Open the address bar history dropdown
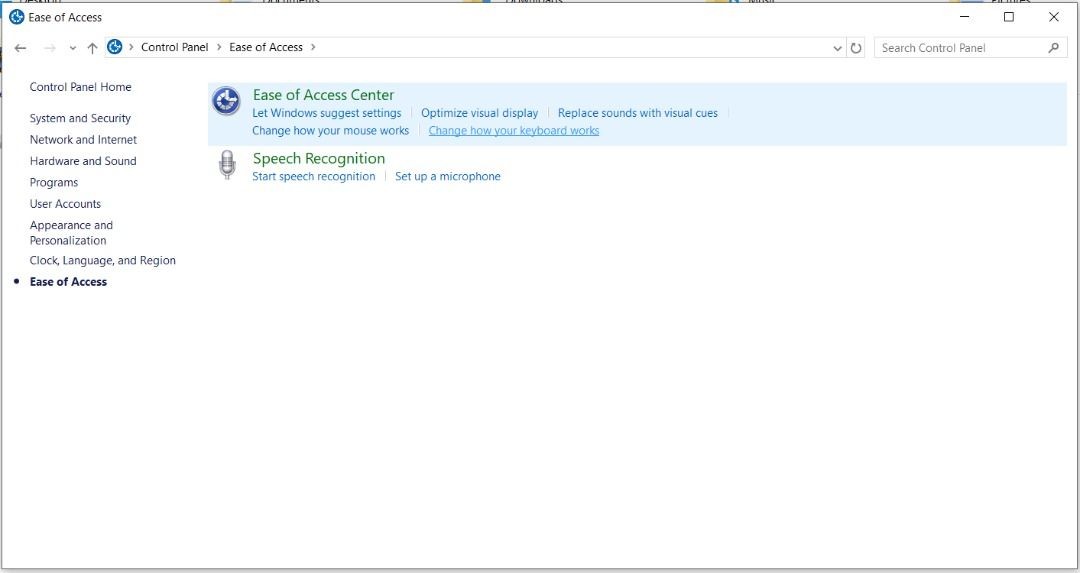Image resolution: width=1080 pixels, height=573 pixels. (838, 48)
